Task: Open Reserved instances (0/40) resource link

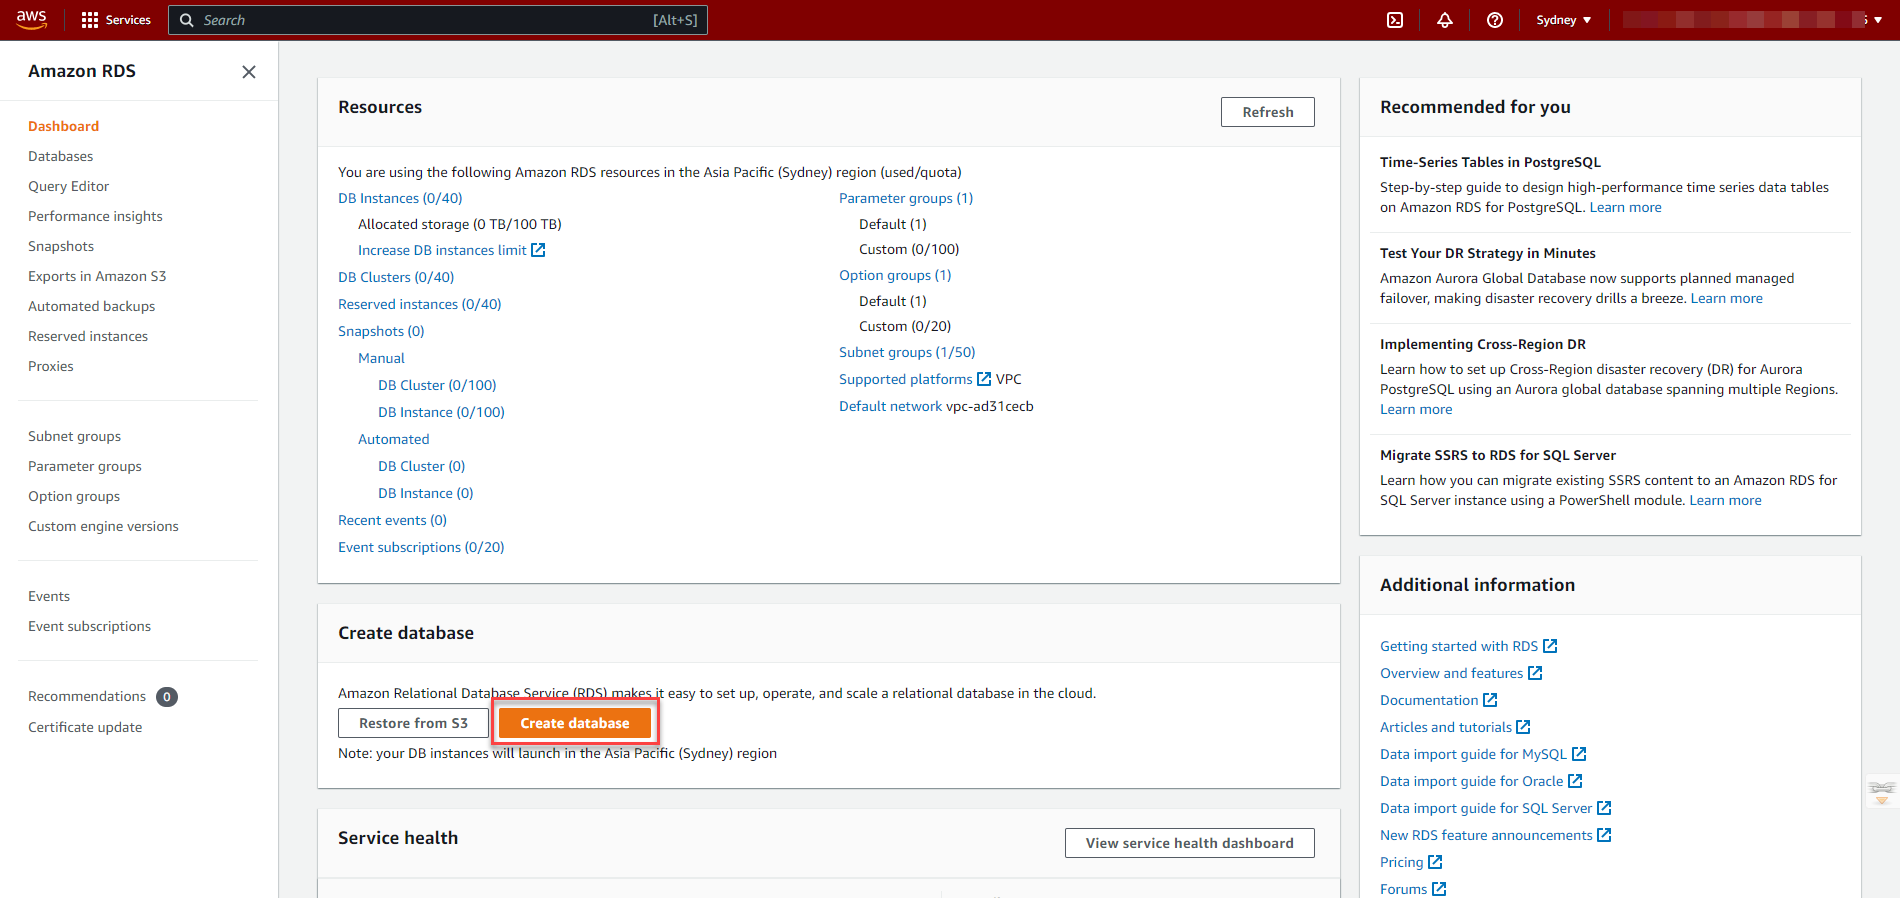Action: [420, 304]
